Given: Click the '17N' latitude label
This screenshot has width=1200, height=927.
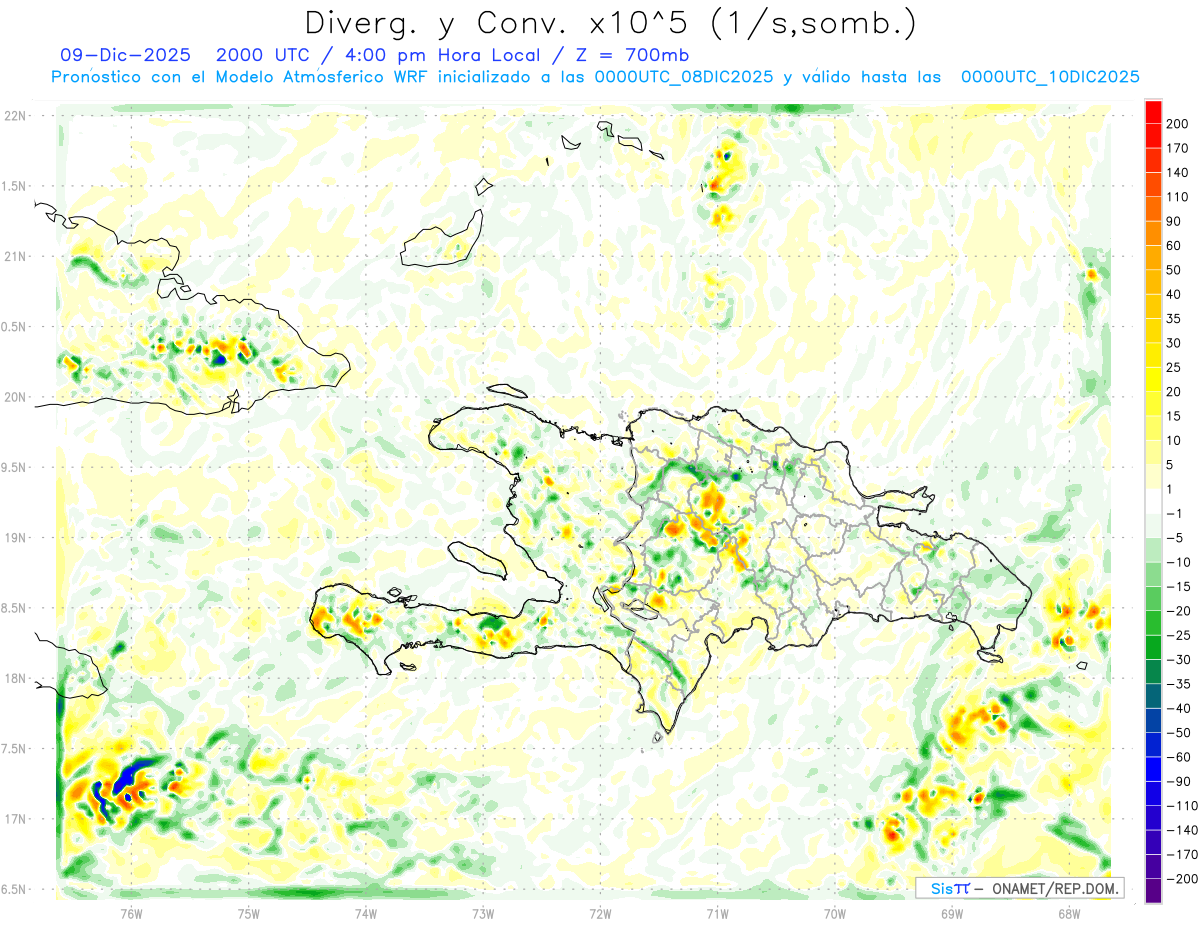Looking at the screenshot, I should [x=16, y=819].
